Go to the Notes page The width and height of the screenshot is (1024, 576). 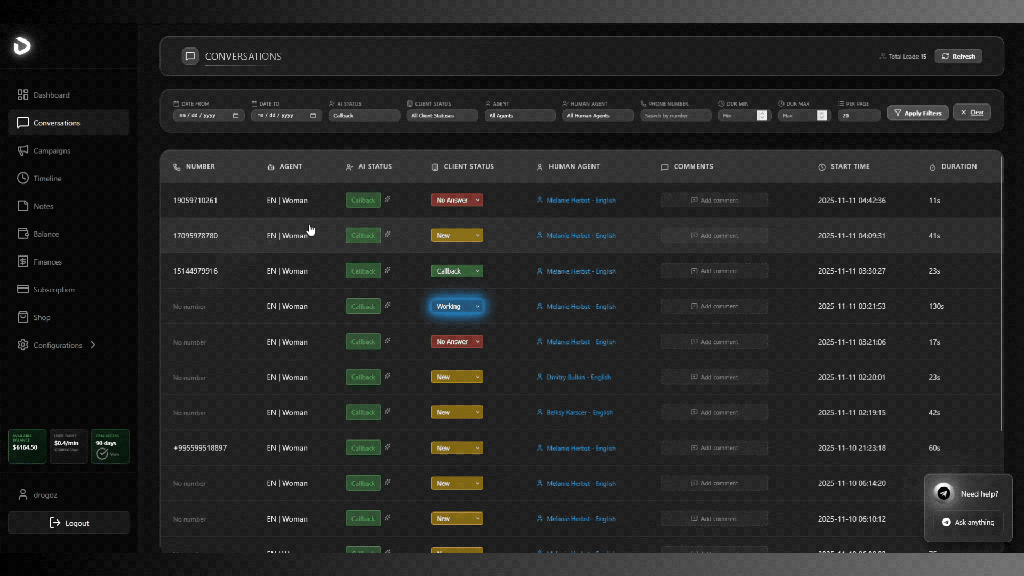(43, 206)
